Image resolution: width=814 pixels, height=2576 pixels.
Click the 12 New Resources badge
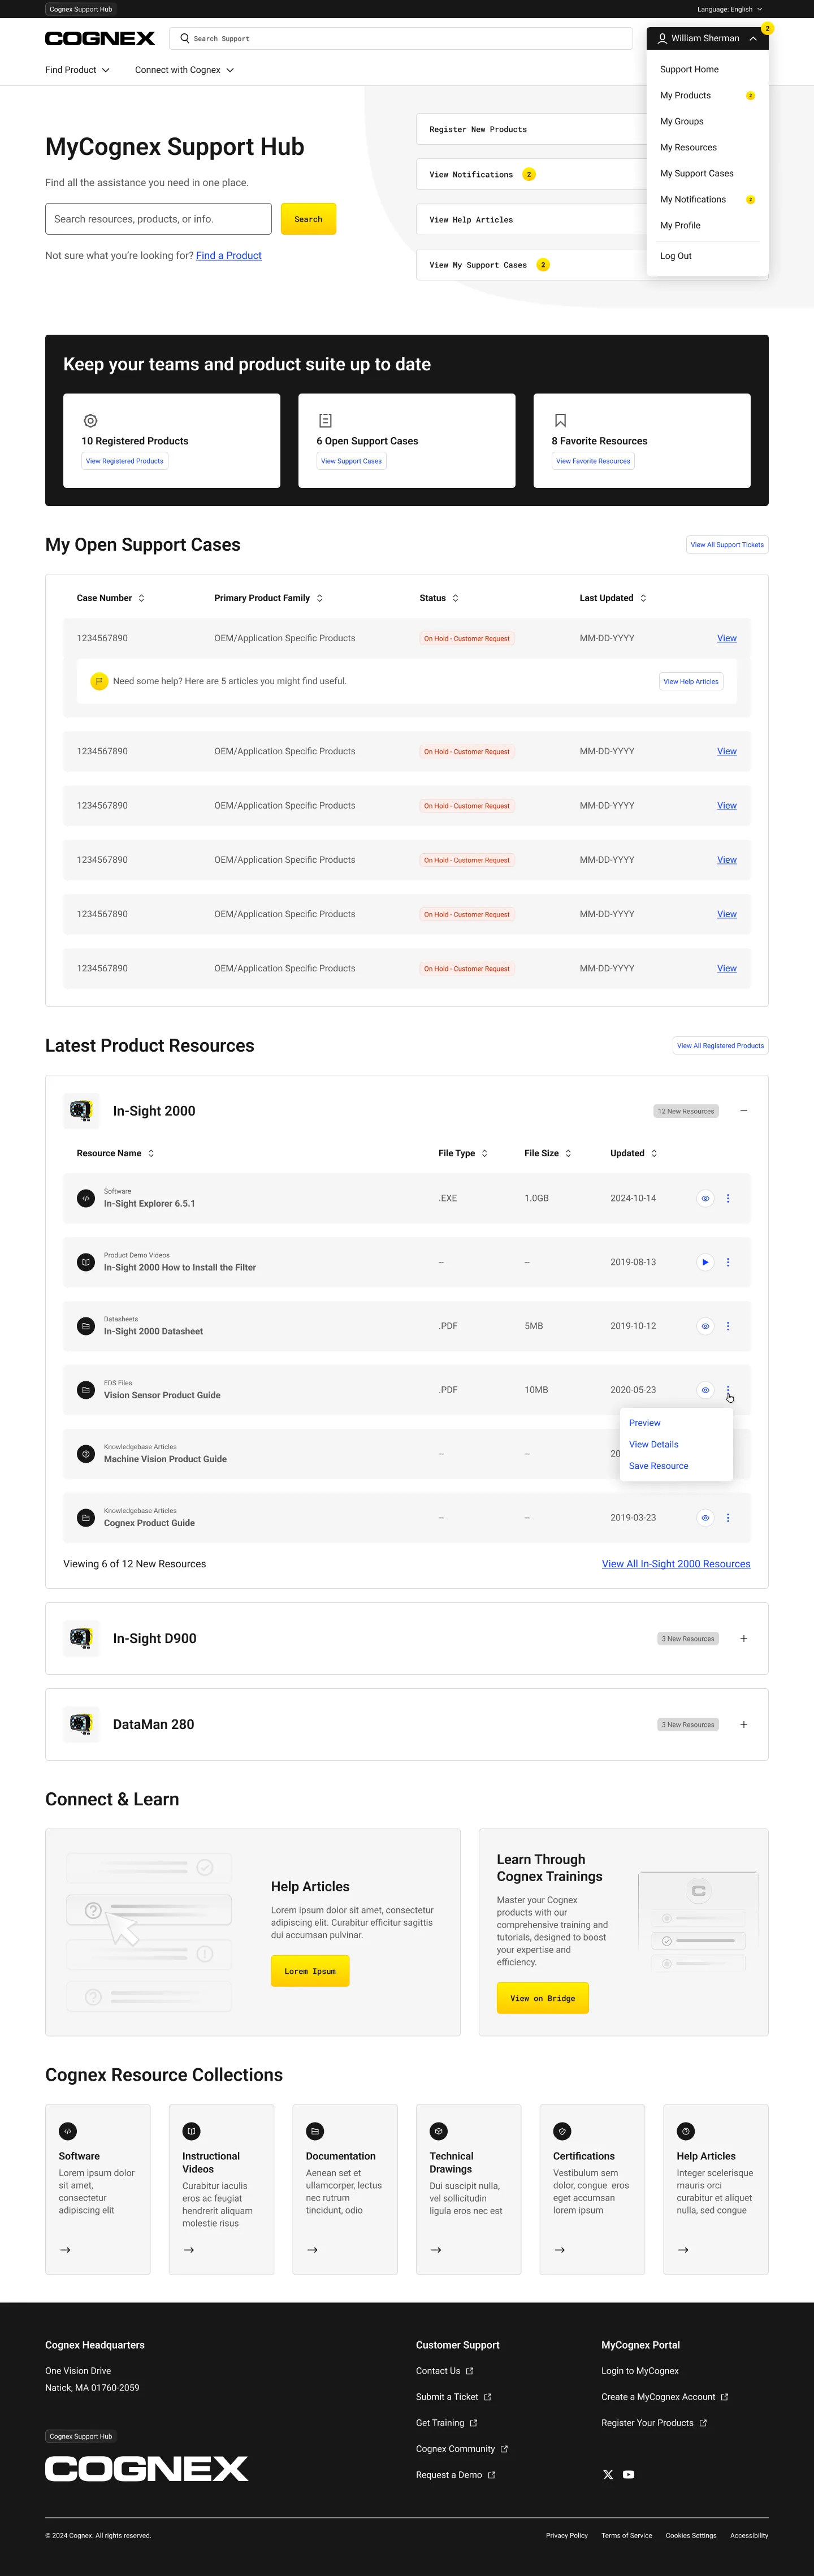(686, 1111)
